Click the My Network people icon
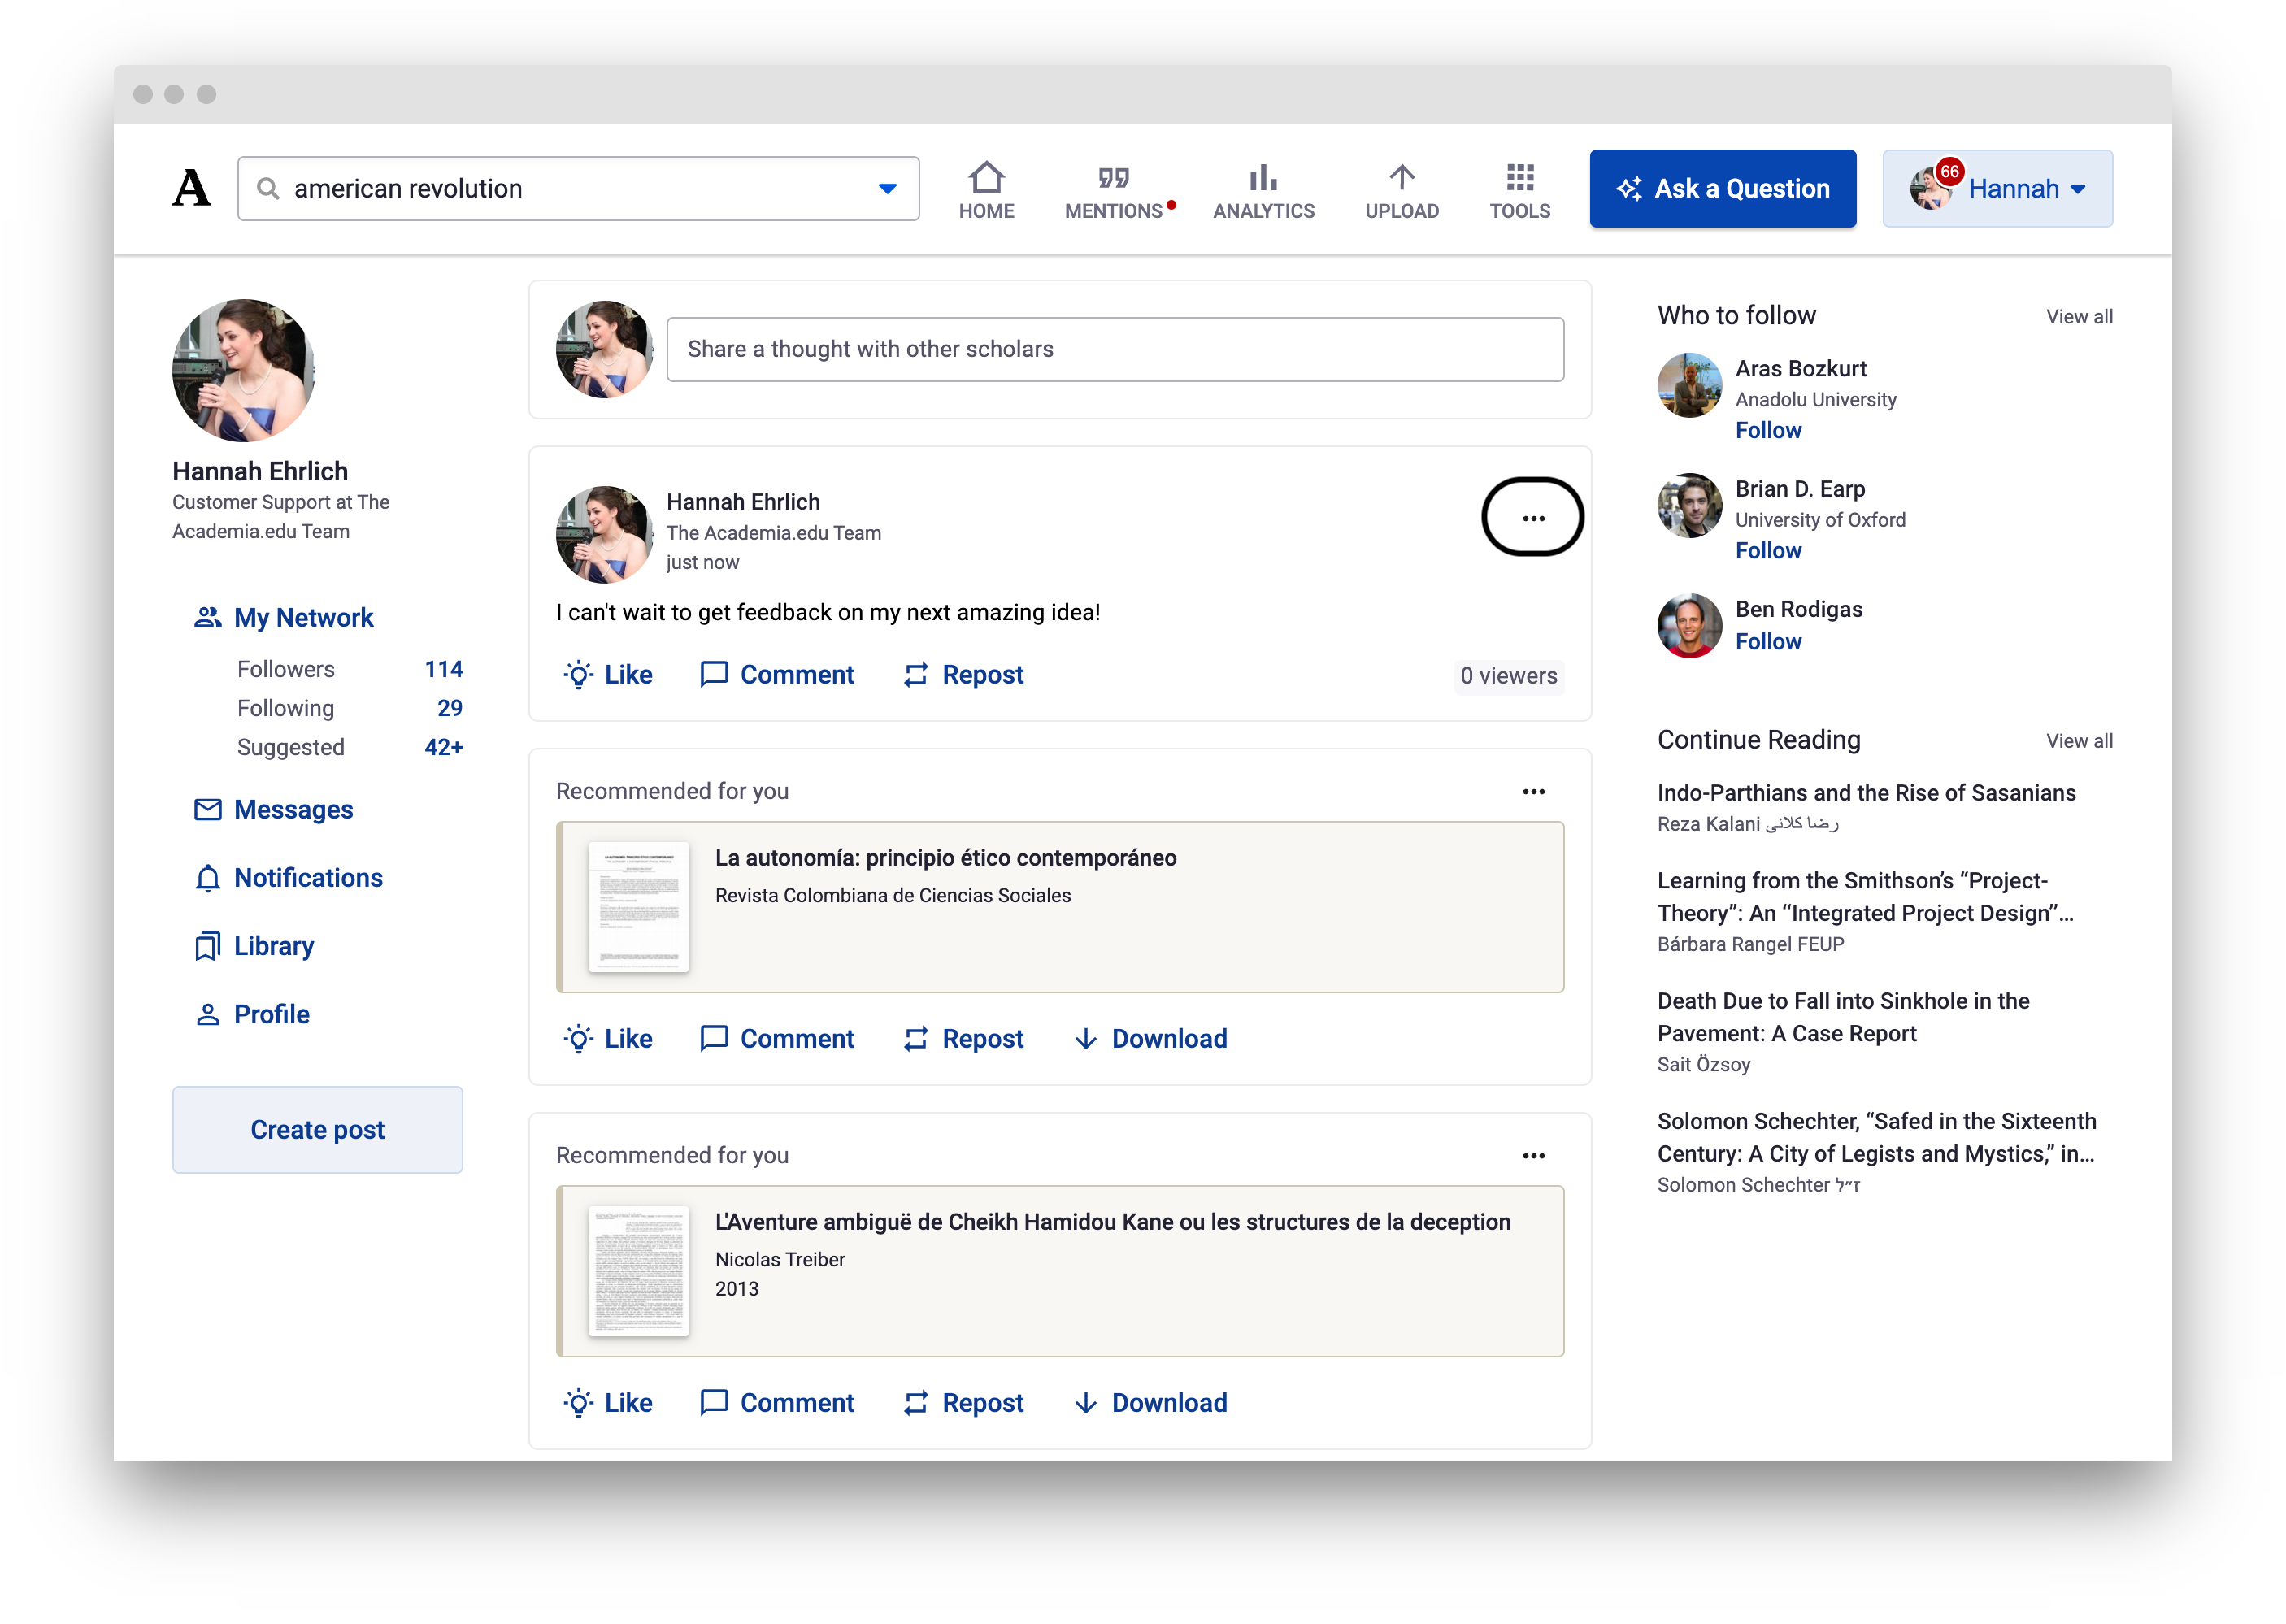This screenshot has height=1624, width=2286. [207, 617]
